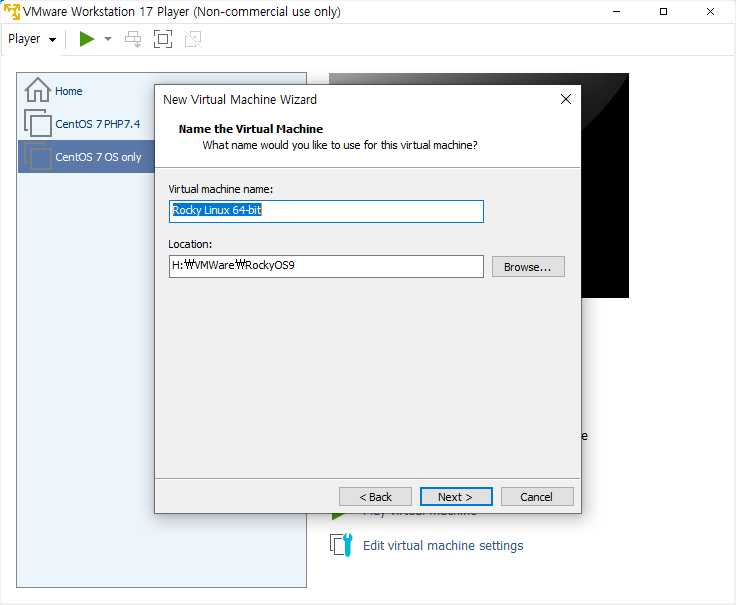The width and height of the screenshot is (736, 605).
Task: Go back with the < Back button
Action: [x=375, y=497]
